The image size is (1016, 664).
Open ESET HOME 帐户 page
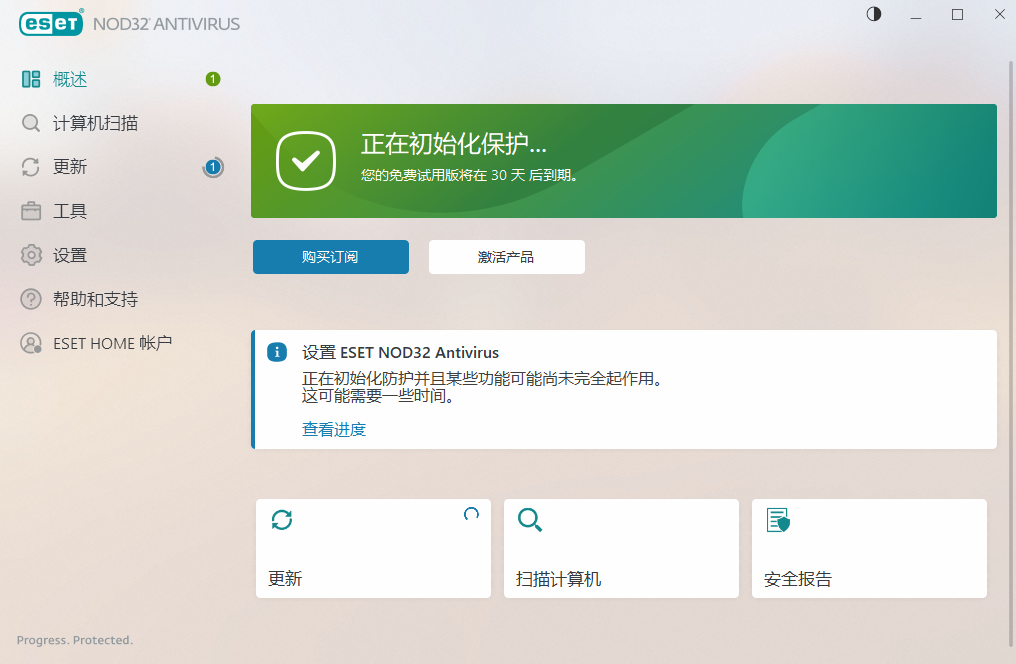112,343
